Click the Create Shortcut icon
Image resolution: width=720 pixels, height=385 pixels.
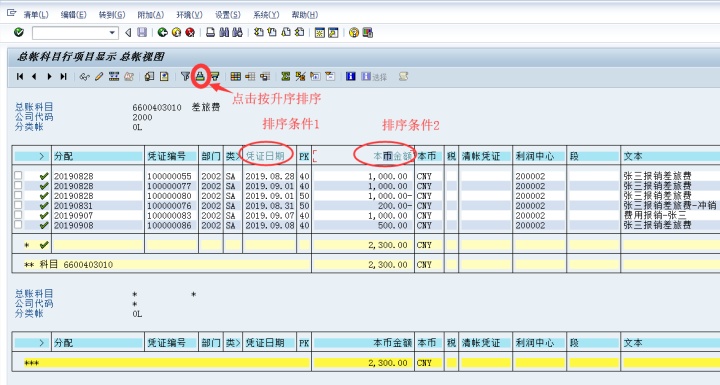pyautogui.click(x=333, y=33)
